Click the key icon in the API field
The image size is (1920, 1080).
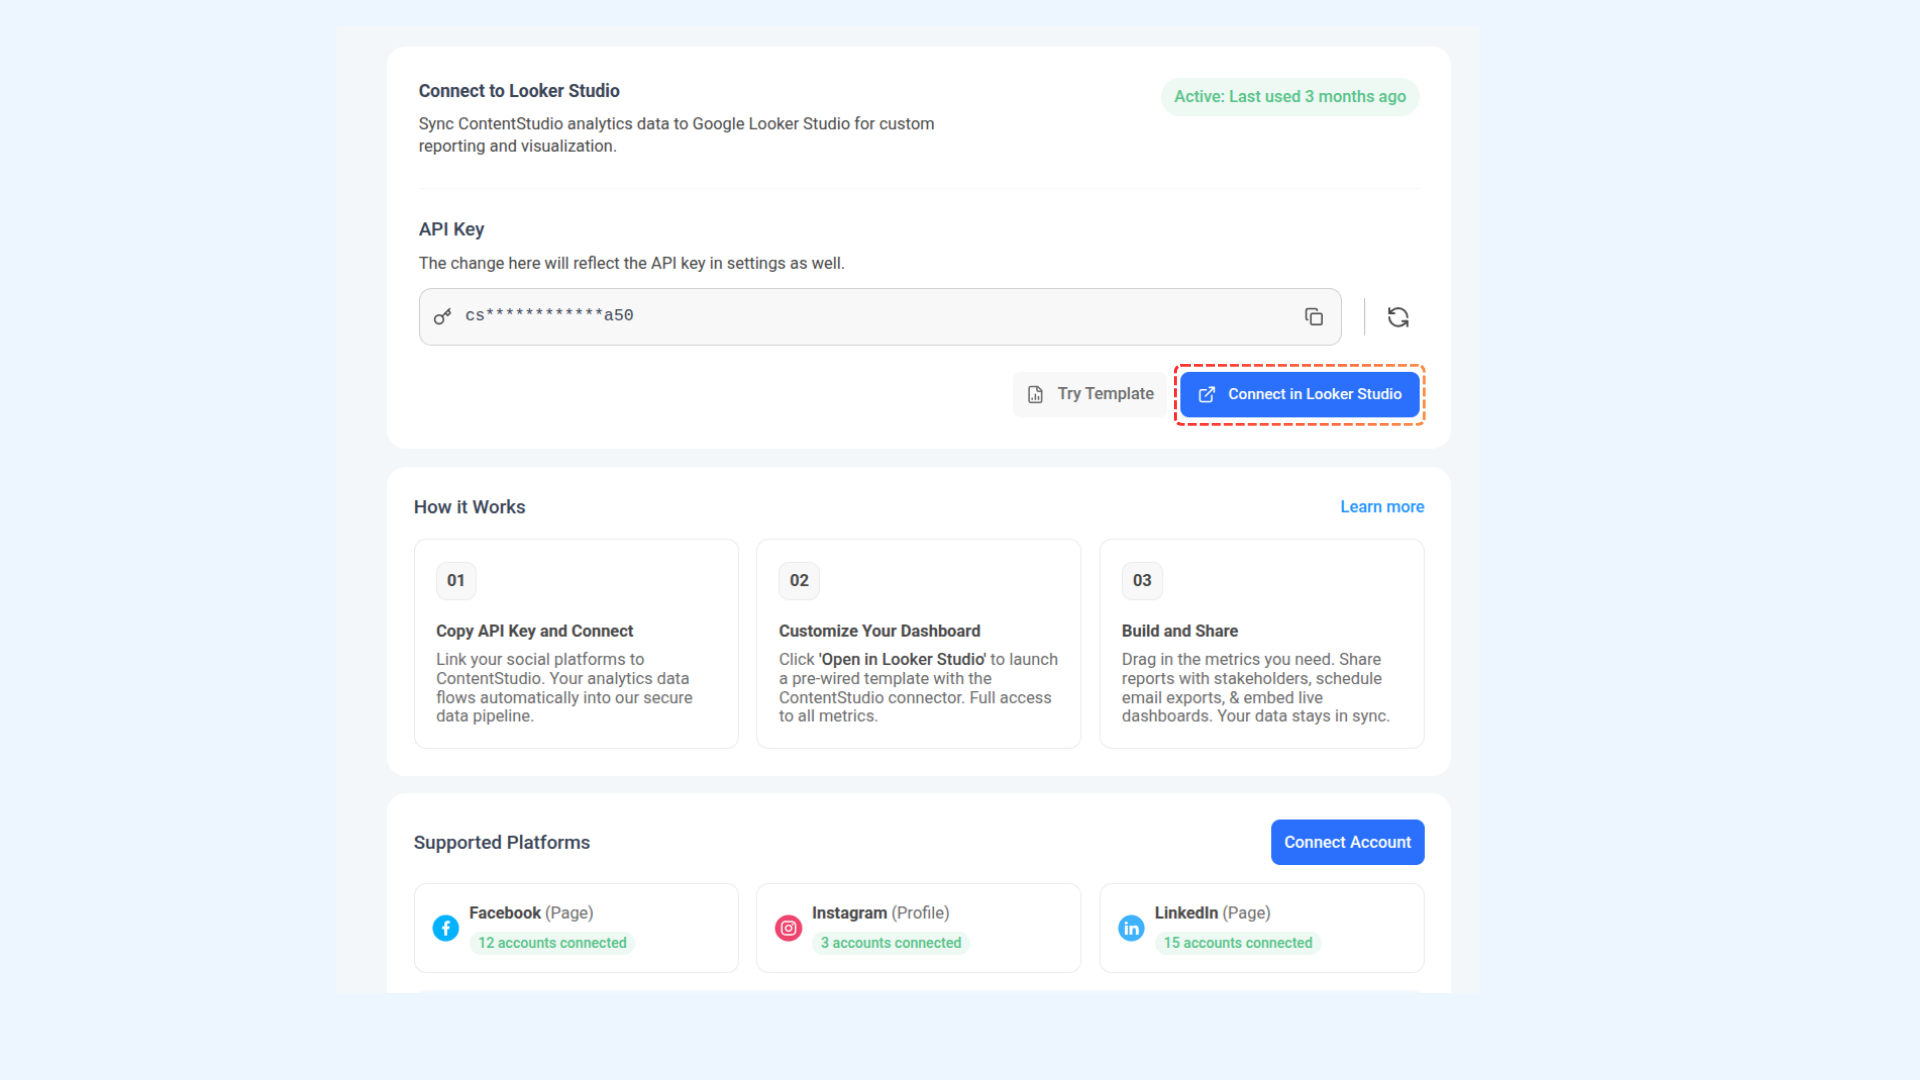[x=442, y=317]
